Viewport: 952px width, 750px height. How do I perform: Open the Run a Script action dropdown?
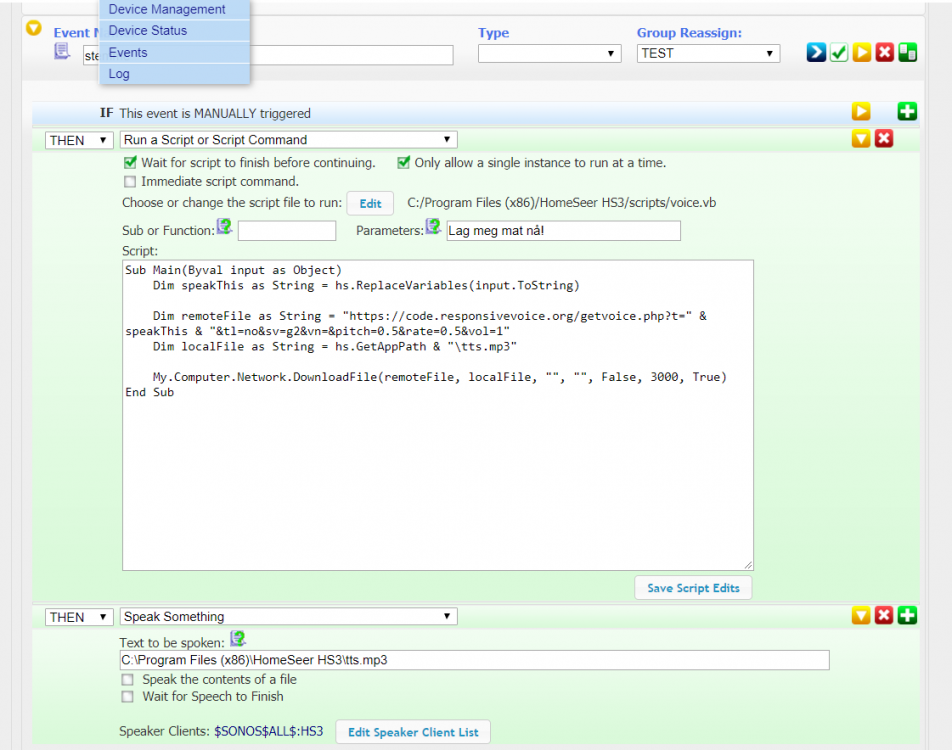point(288,140)
